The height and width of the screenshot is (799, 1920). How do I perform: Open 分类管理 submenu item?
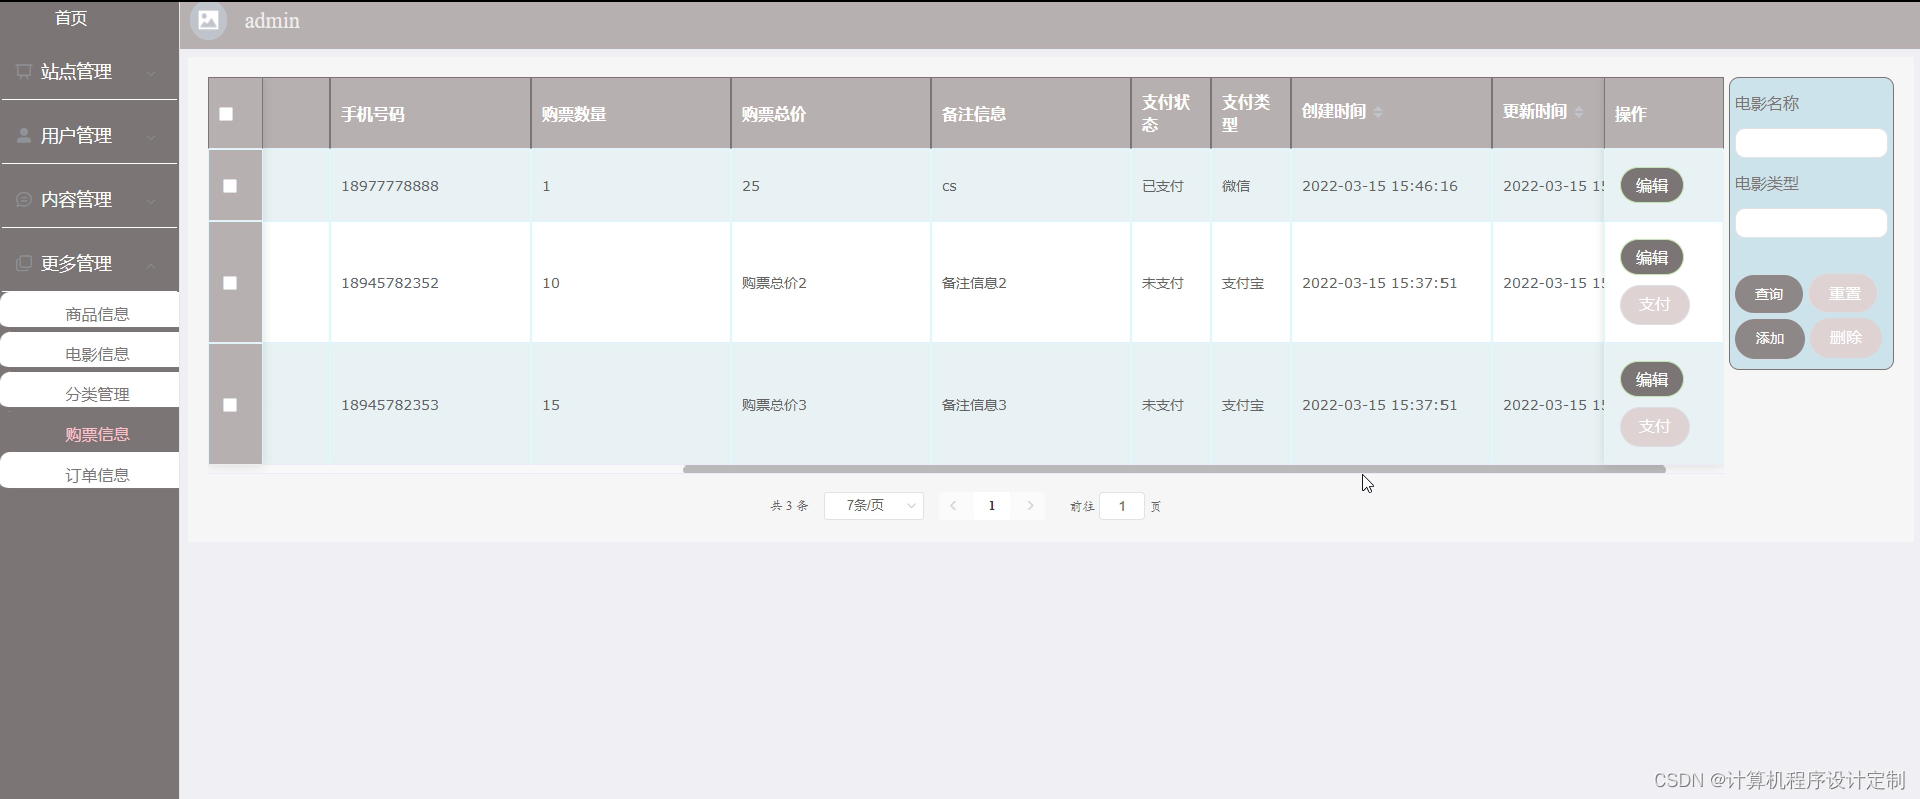pos(90,390)
